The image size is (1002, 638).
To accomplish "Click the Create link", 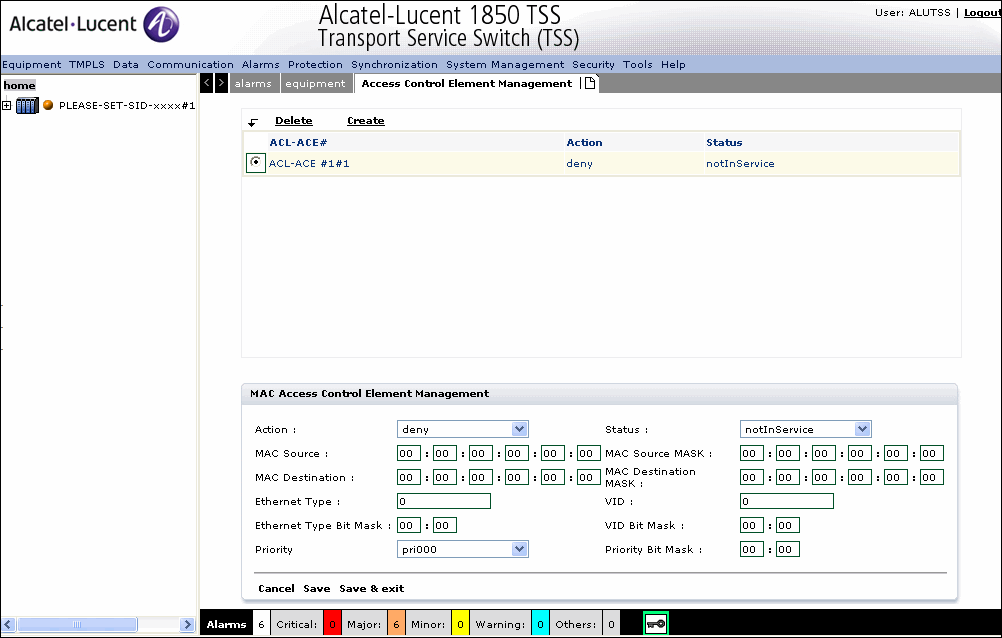I will coord(366,121).
